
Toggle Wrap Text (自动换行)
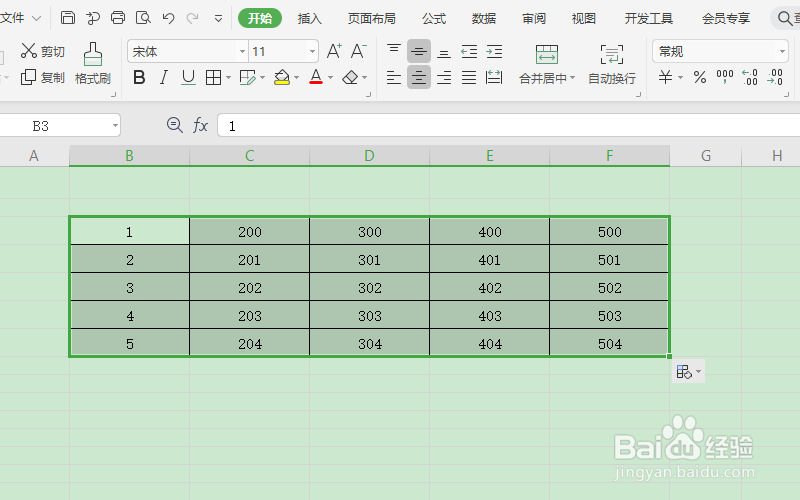[612, 64]
